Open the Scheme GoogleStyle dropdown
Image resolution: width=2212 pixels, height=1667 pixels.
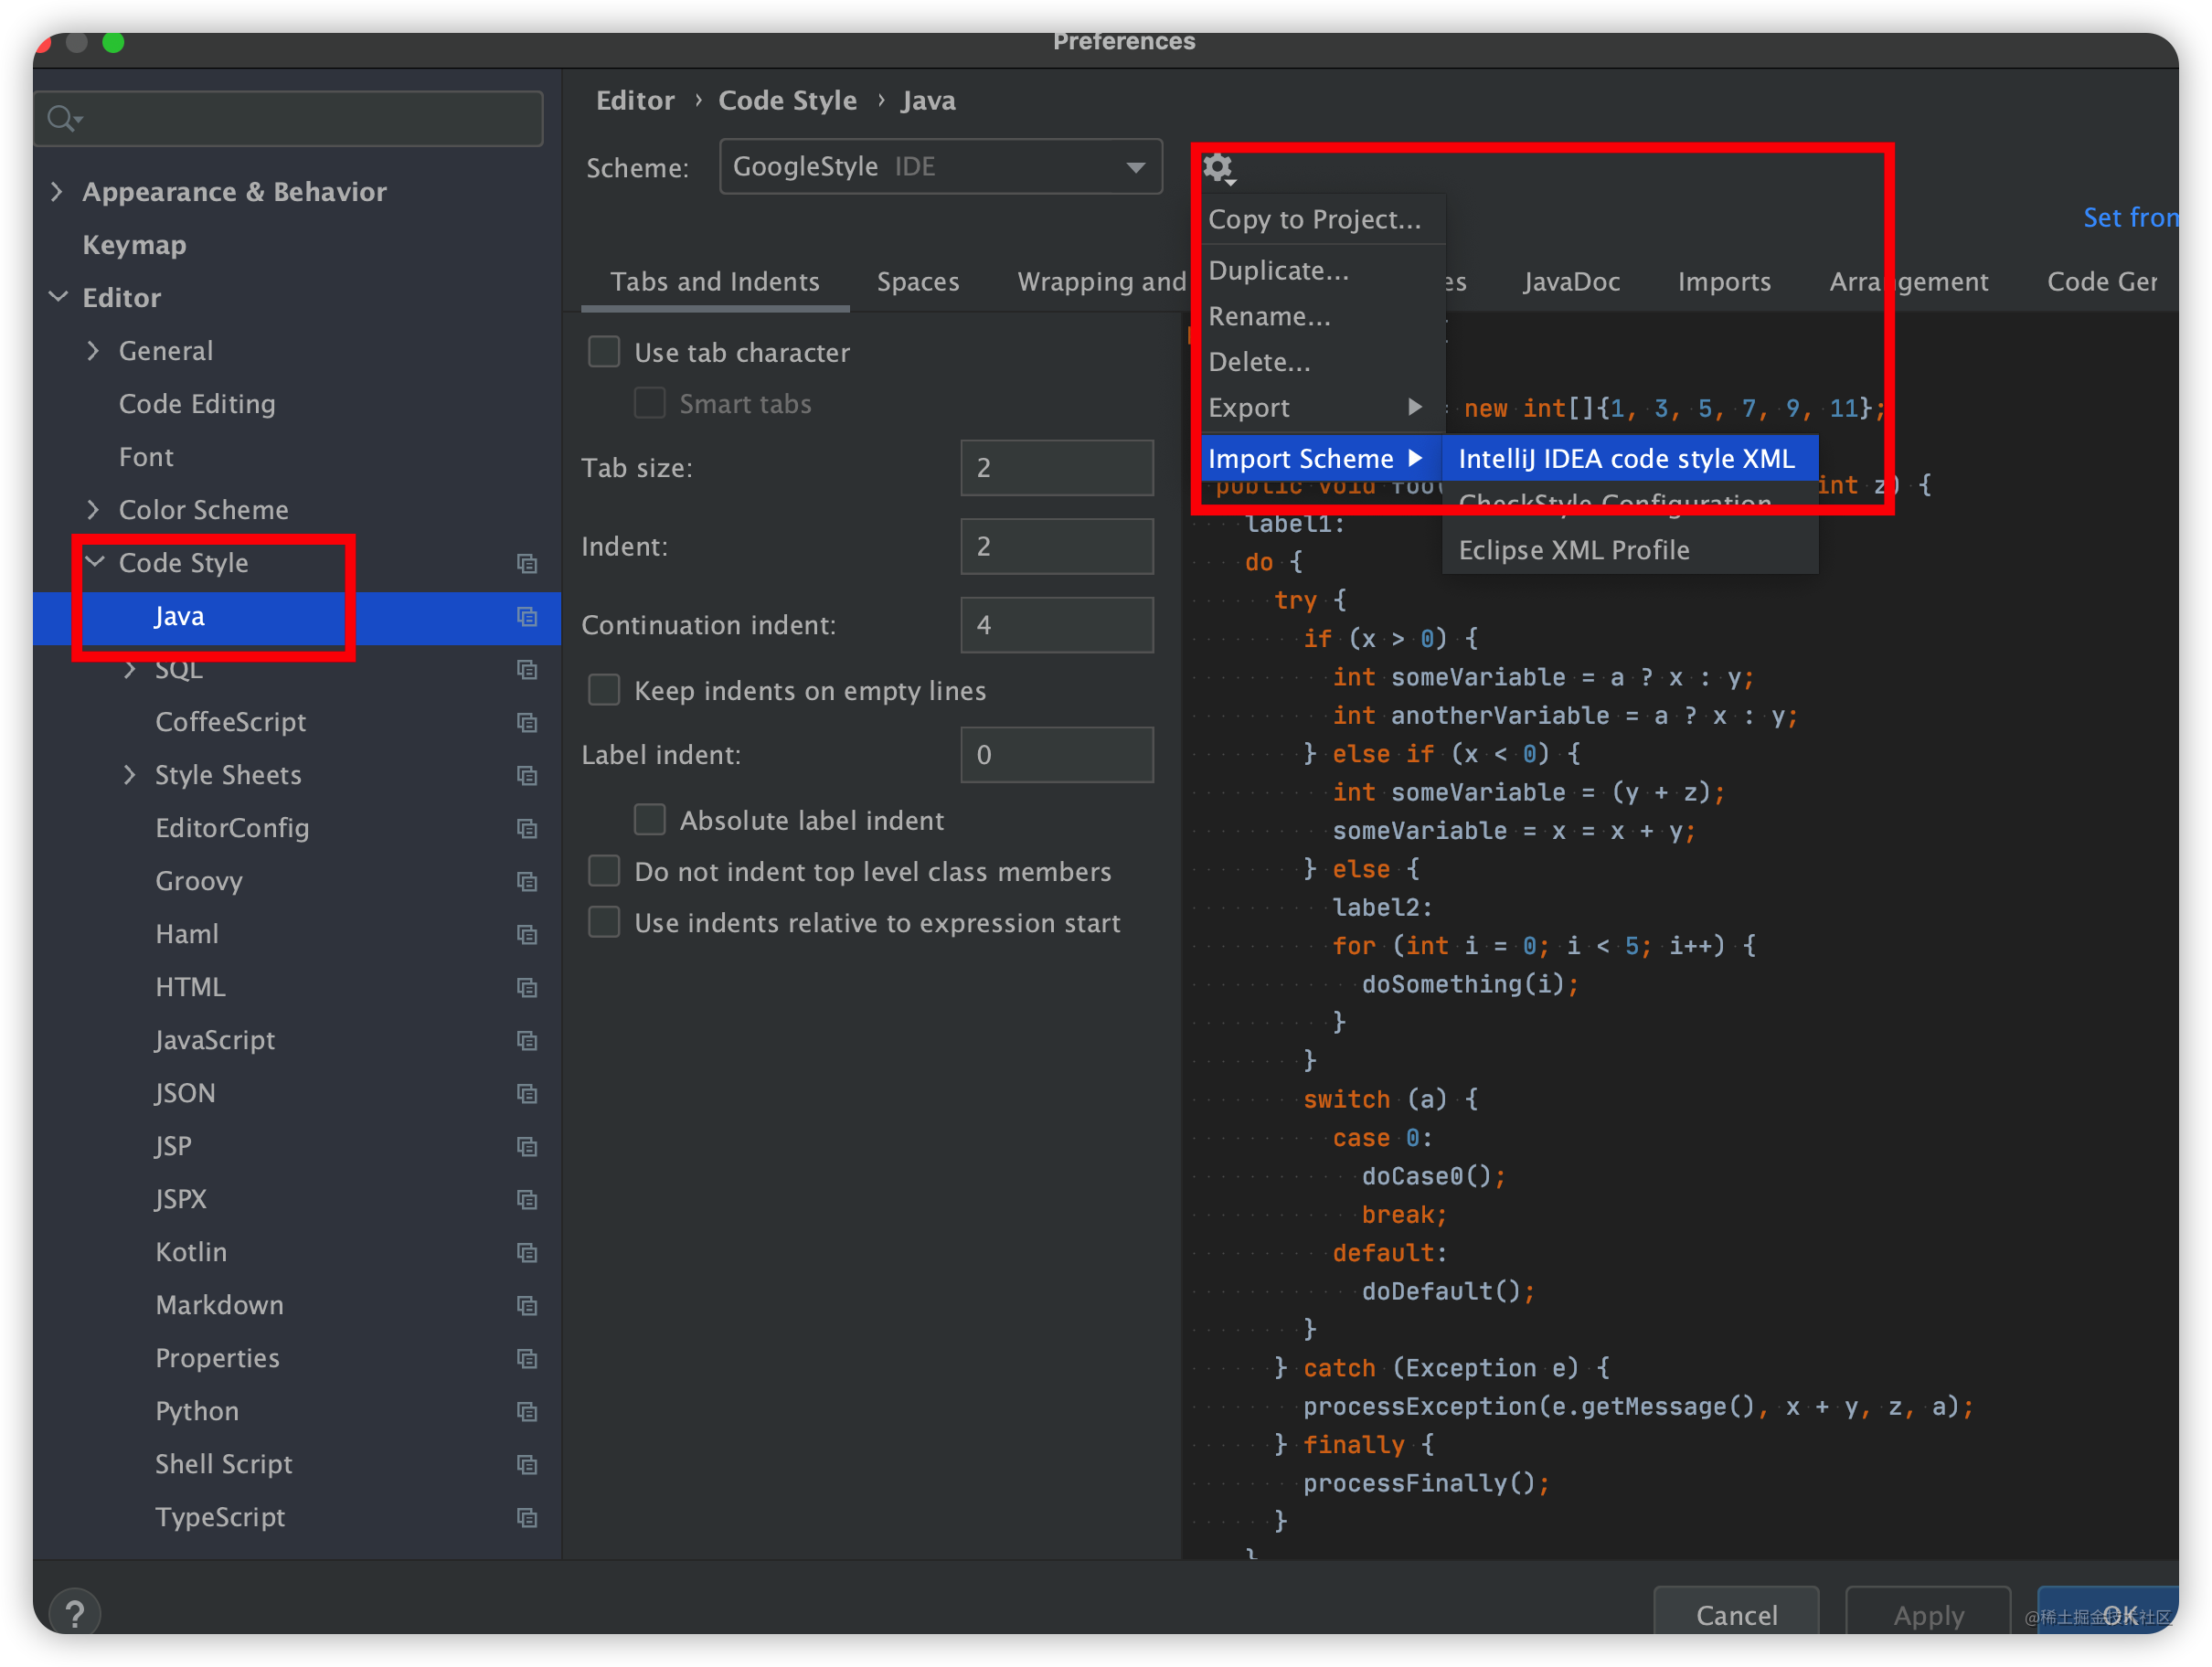[940, 167]
